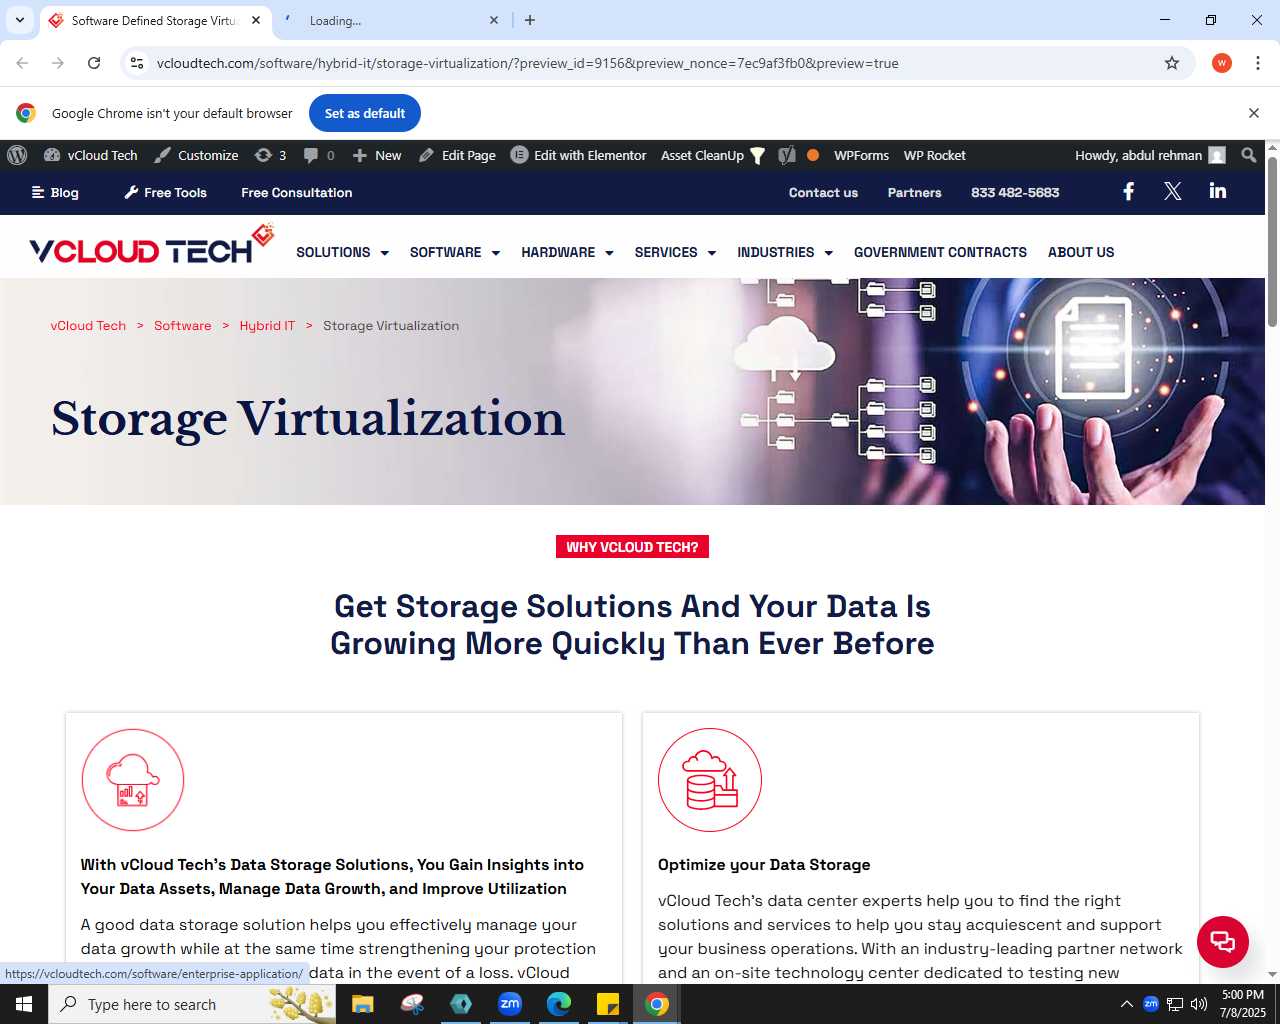Add New content from the admin bar

pos(377,155)
